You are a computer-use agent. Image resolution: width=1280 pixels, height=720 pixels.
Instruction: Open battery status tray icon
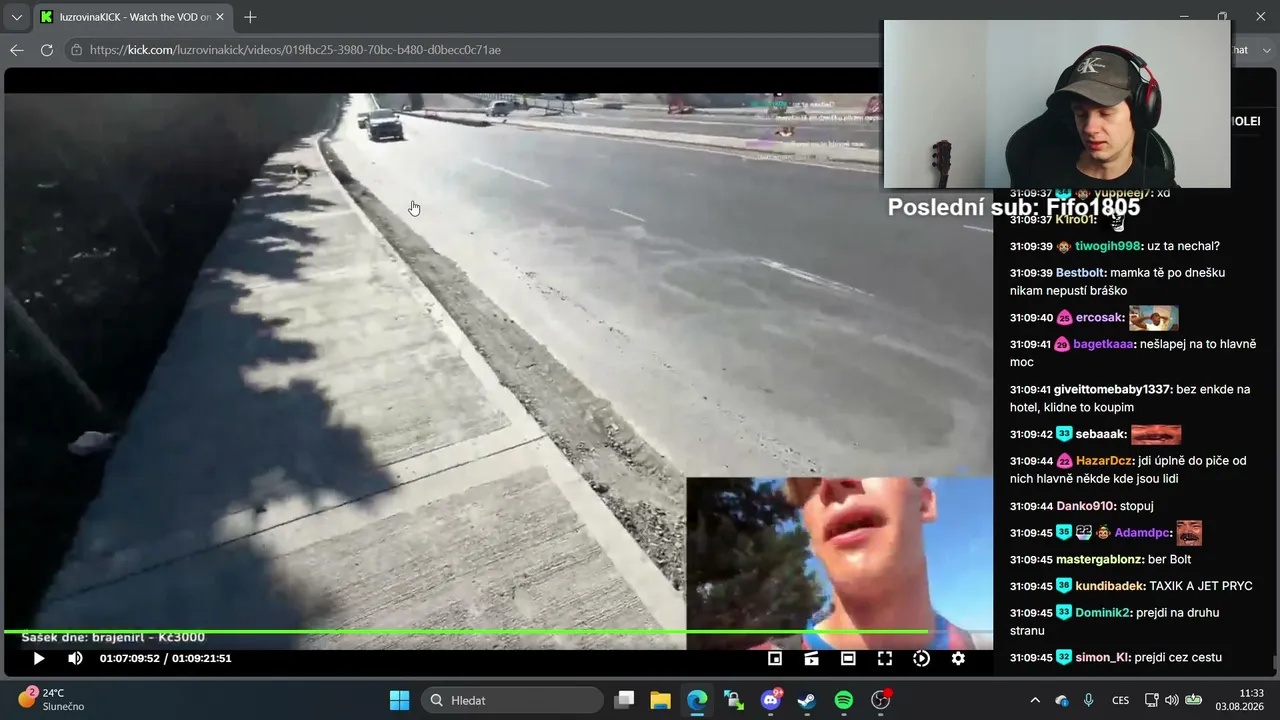(1194, 700)
